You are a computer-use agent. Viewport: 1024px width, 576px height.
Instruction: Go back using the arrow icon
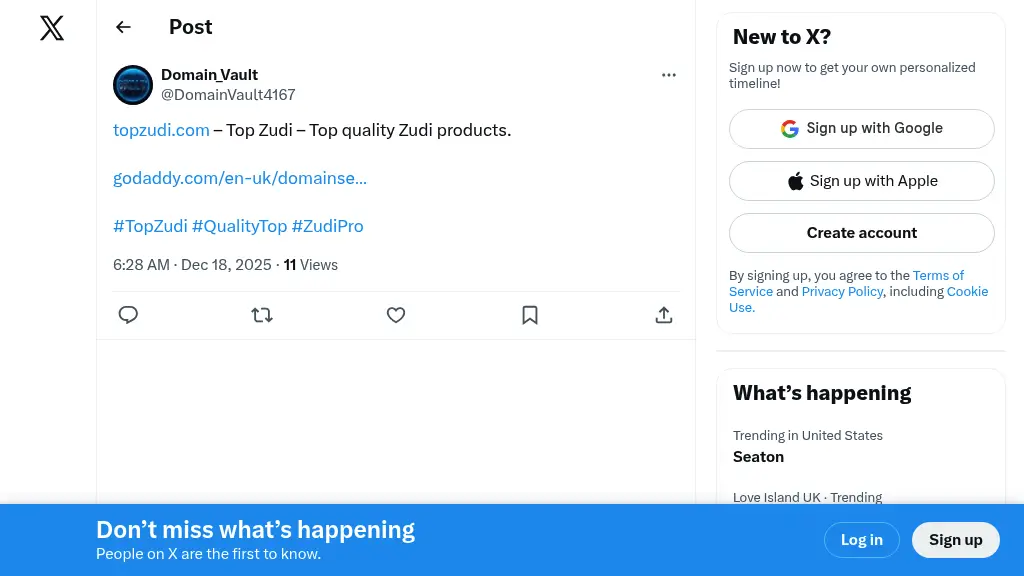point(123,27)
